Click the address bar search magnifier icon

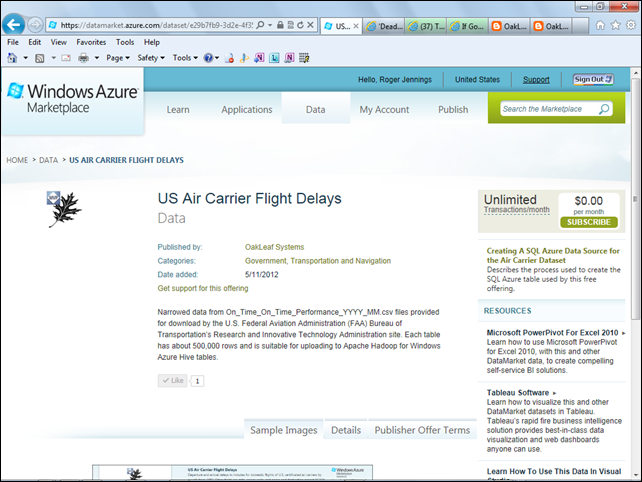tap(260, 25)
